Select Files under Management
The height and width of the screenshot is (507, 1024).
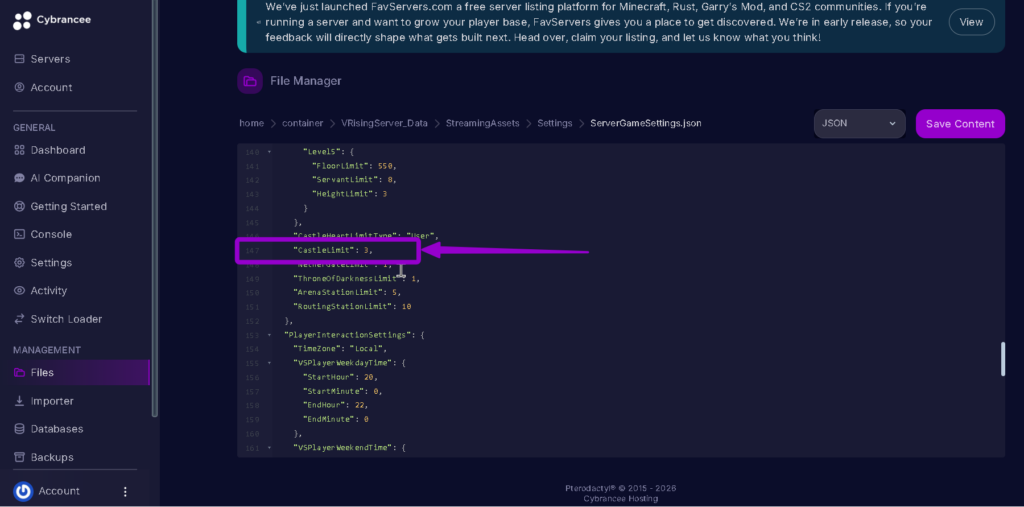(42, 372)
